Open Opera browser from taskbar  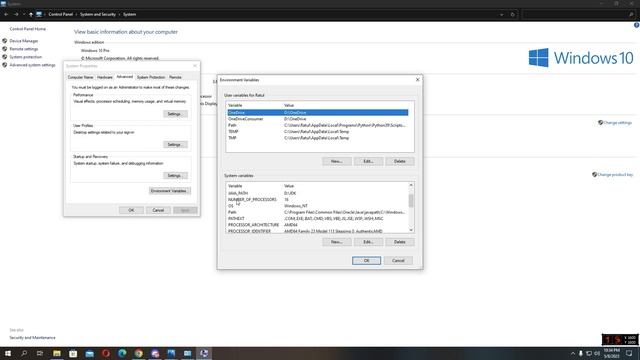click(x=106, y=353)
